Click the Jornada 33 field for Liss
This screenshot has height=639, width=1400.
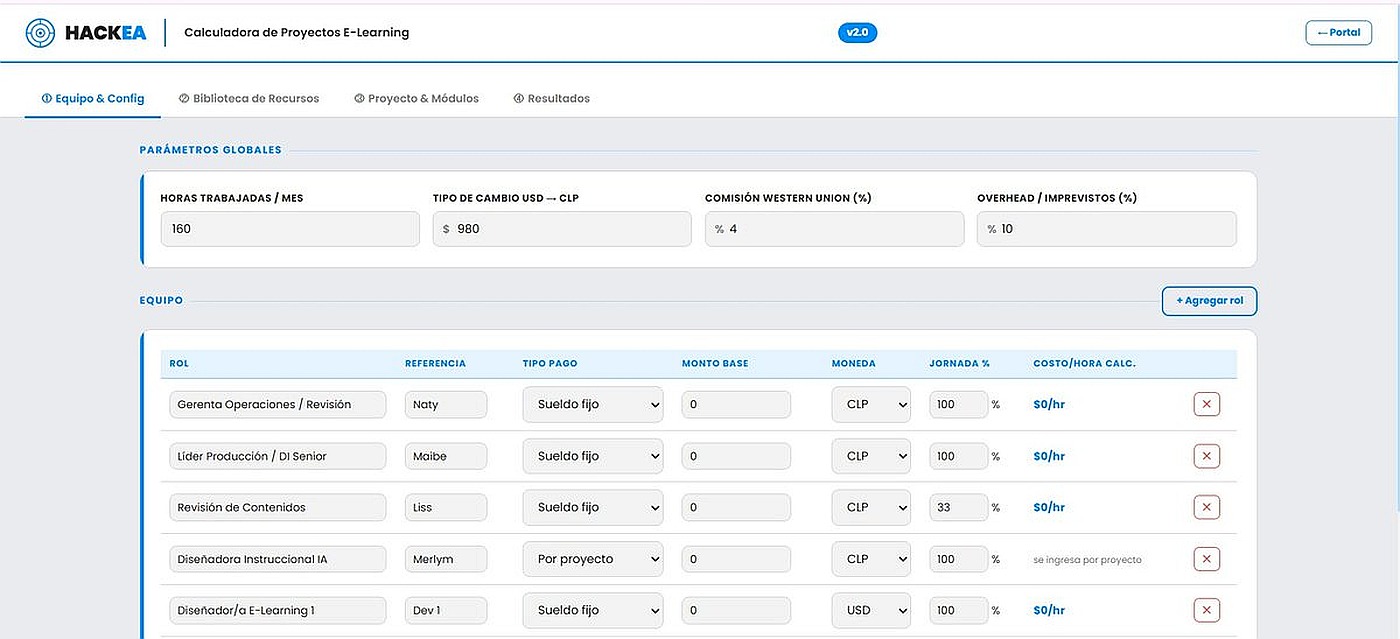(x=959, y=507)
